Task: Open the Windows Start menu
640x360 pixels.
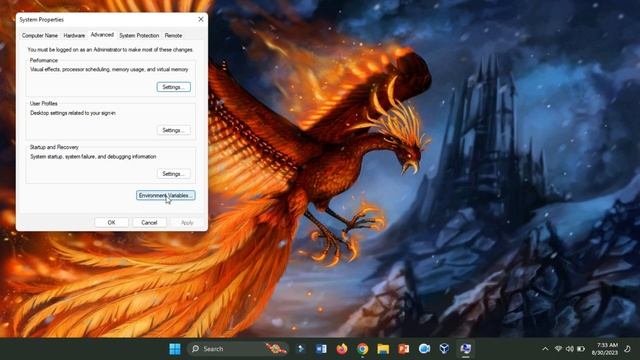Action: (x=175, y=349)
